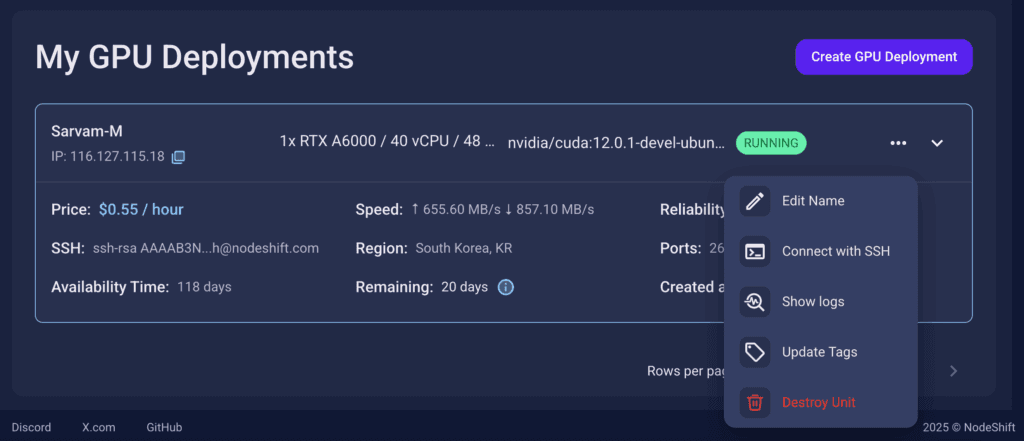Click the terminal icon for SSH connection
The image size is (1024, 441).
pos(755,252)
